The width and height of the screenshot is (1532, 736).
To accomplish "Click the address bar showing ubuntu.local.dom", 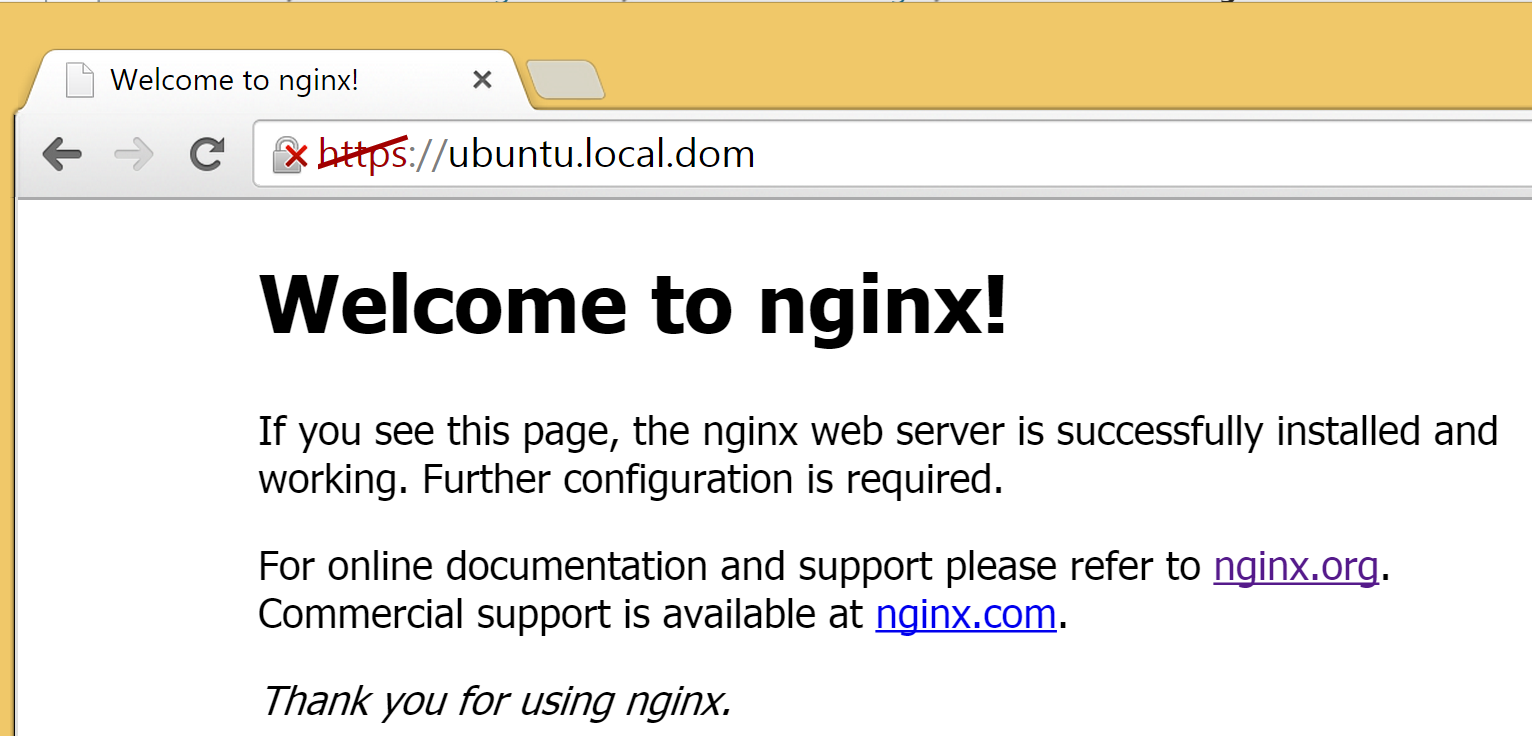I will coord(892,154).
